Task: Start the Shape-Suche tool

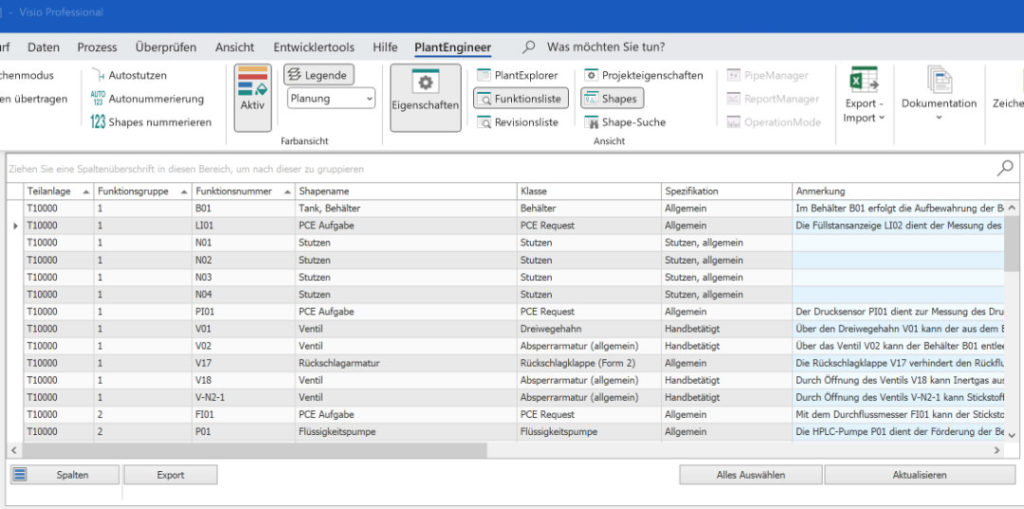Action: 624,122
